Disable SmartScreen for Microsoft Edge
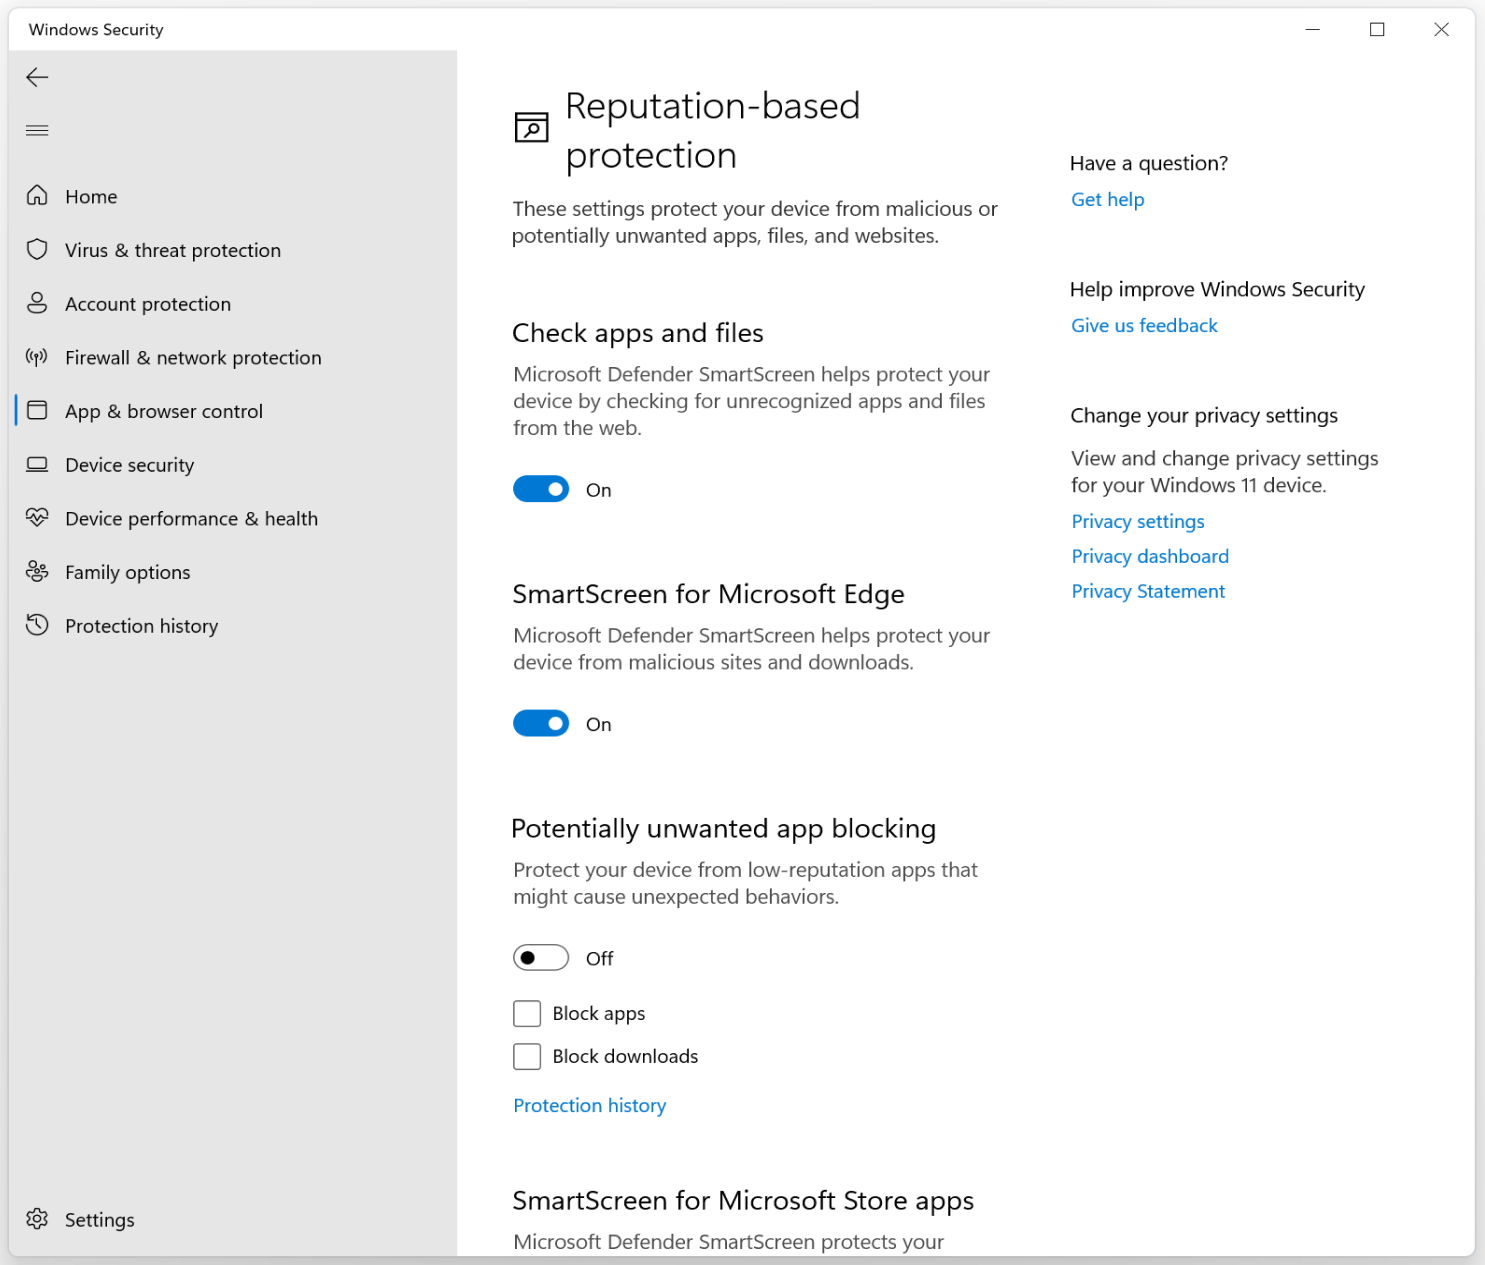 [541, 723]
